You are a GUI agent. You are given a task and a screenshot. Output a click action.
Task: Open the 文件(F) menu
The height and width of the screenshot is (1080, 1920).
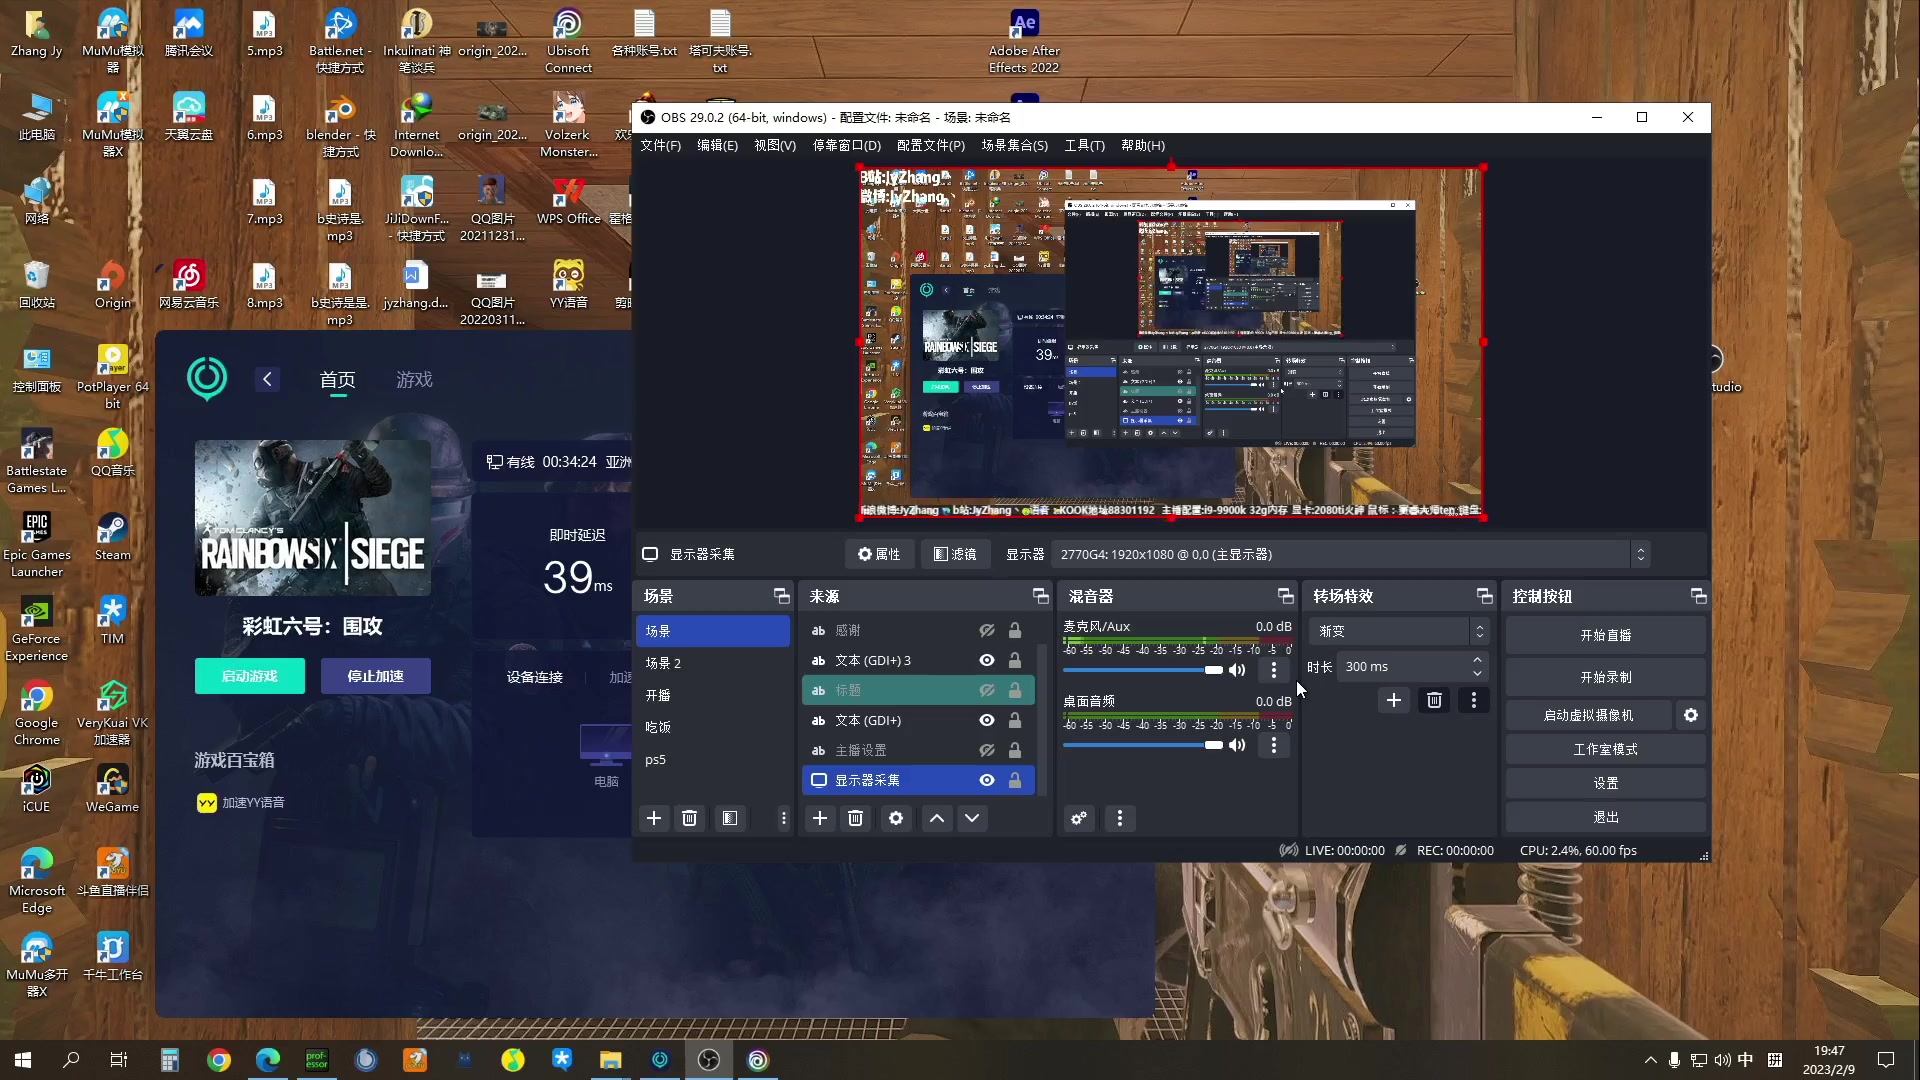coord(660,145)
